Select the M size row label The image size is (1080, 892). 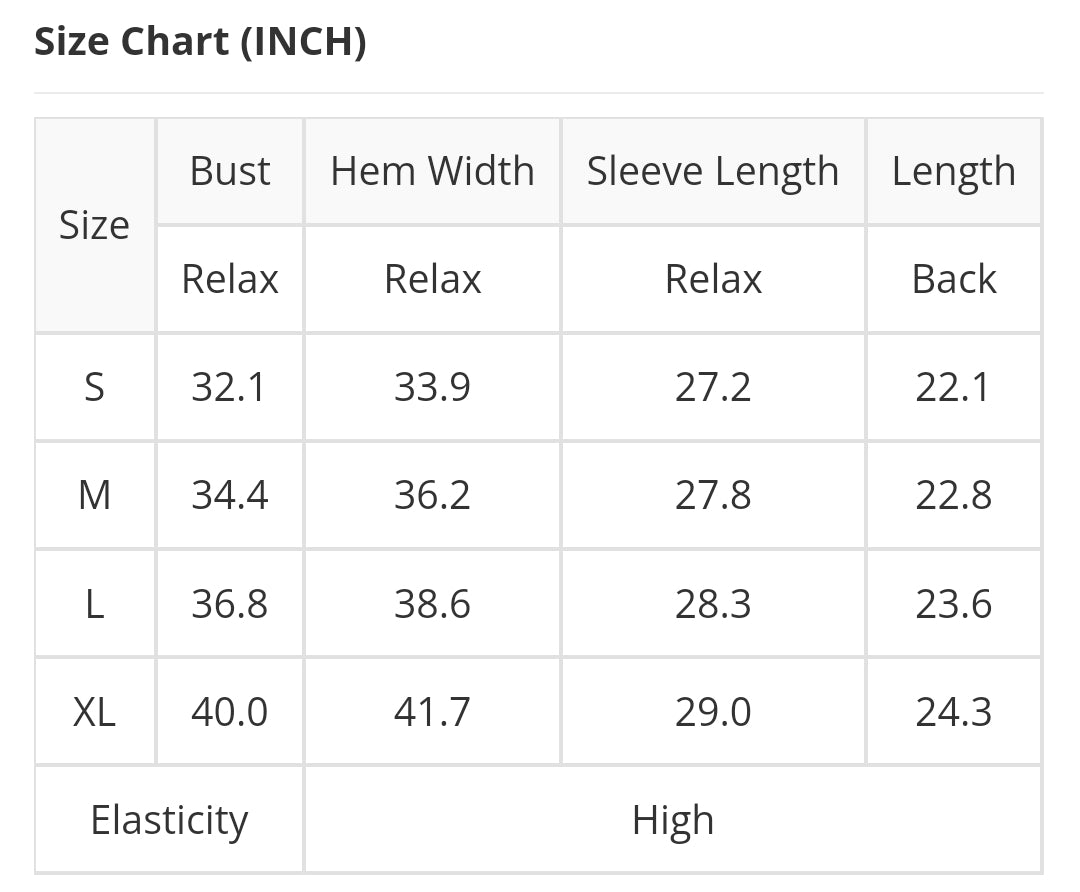coord(95,495)
